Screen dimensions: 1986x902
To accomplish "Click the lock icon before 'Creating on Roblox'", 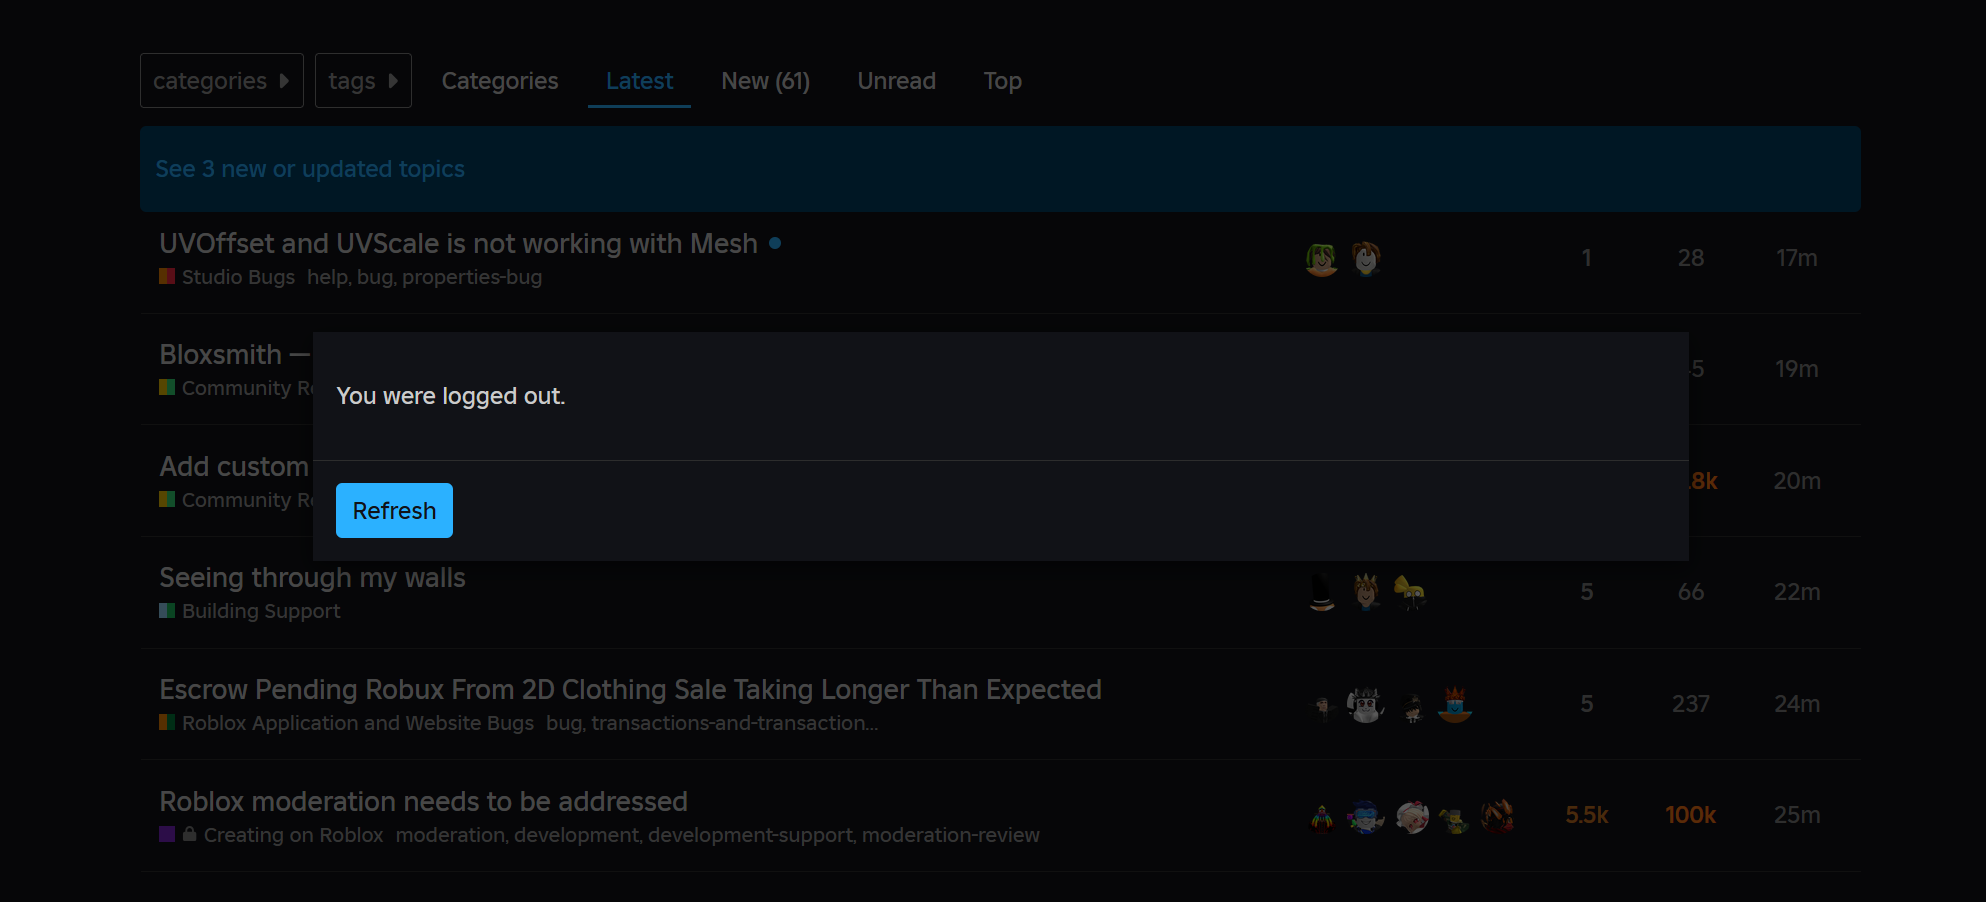I will [x=189, y=833].
